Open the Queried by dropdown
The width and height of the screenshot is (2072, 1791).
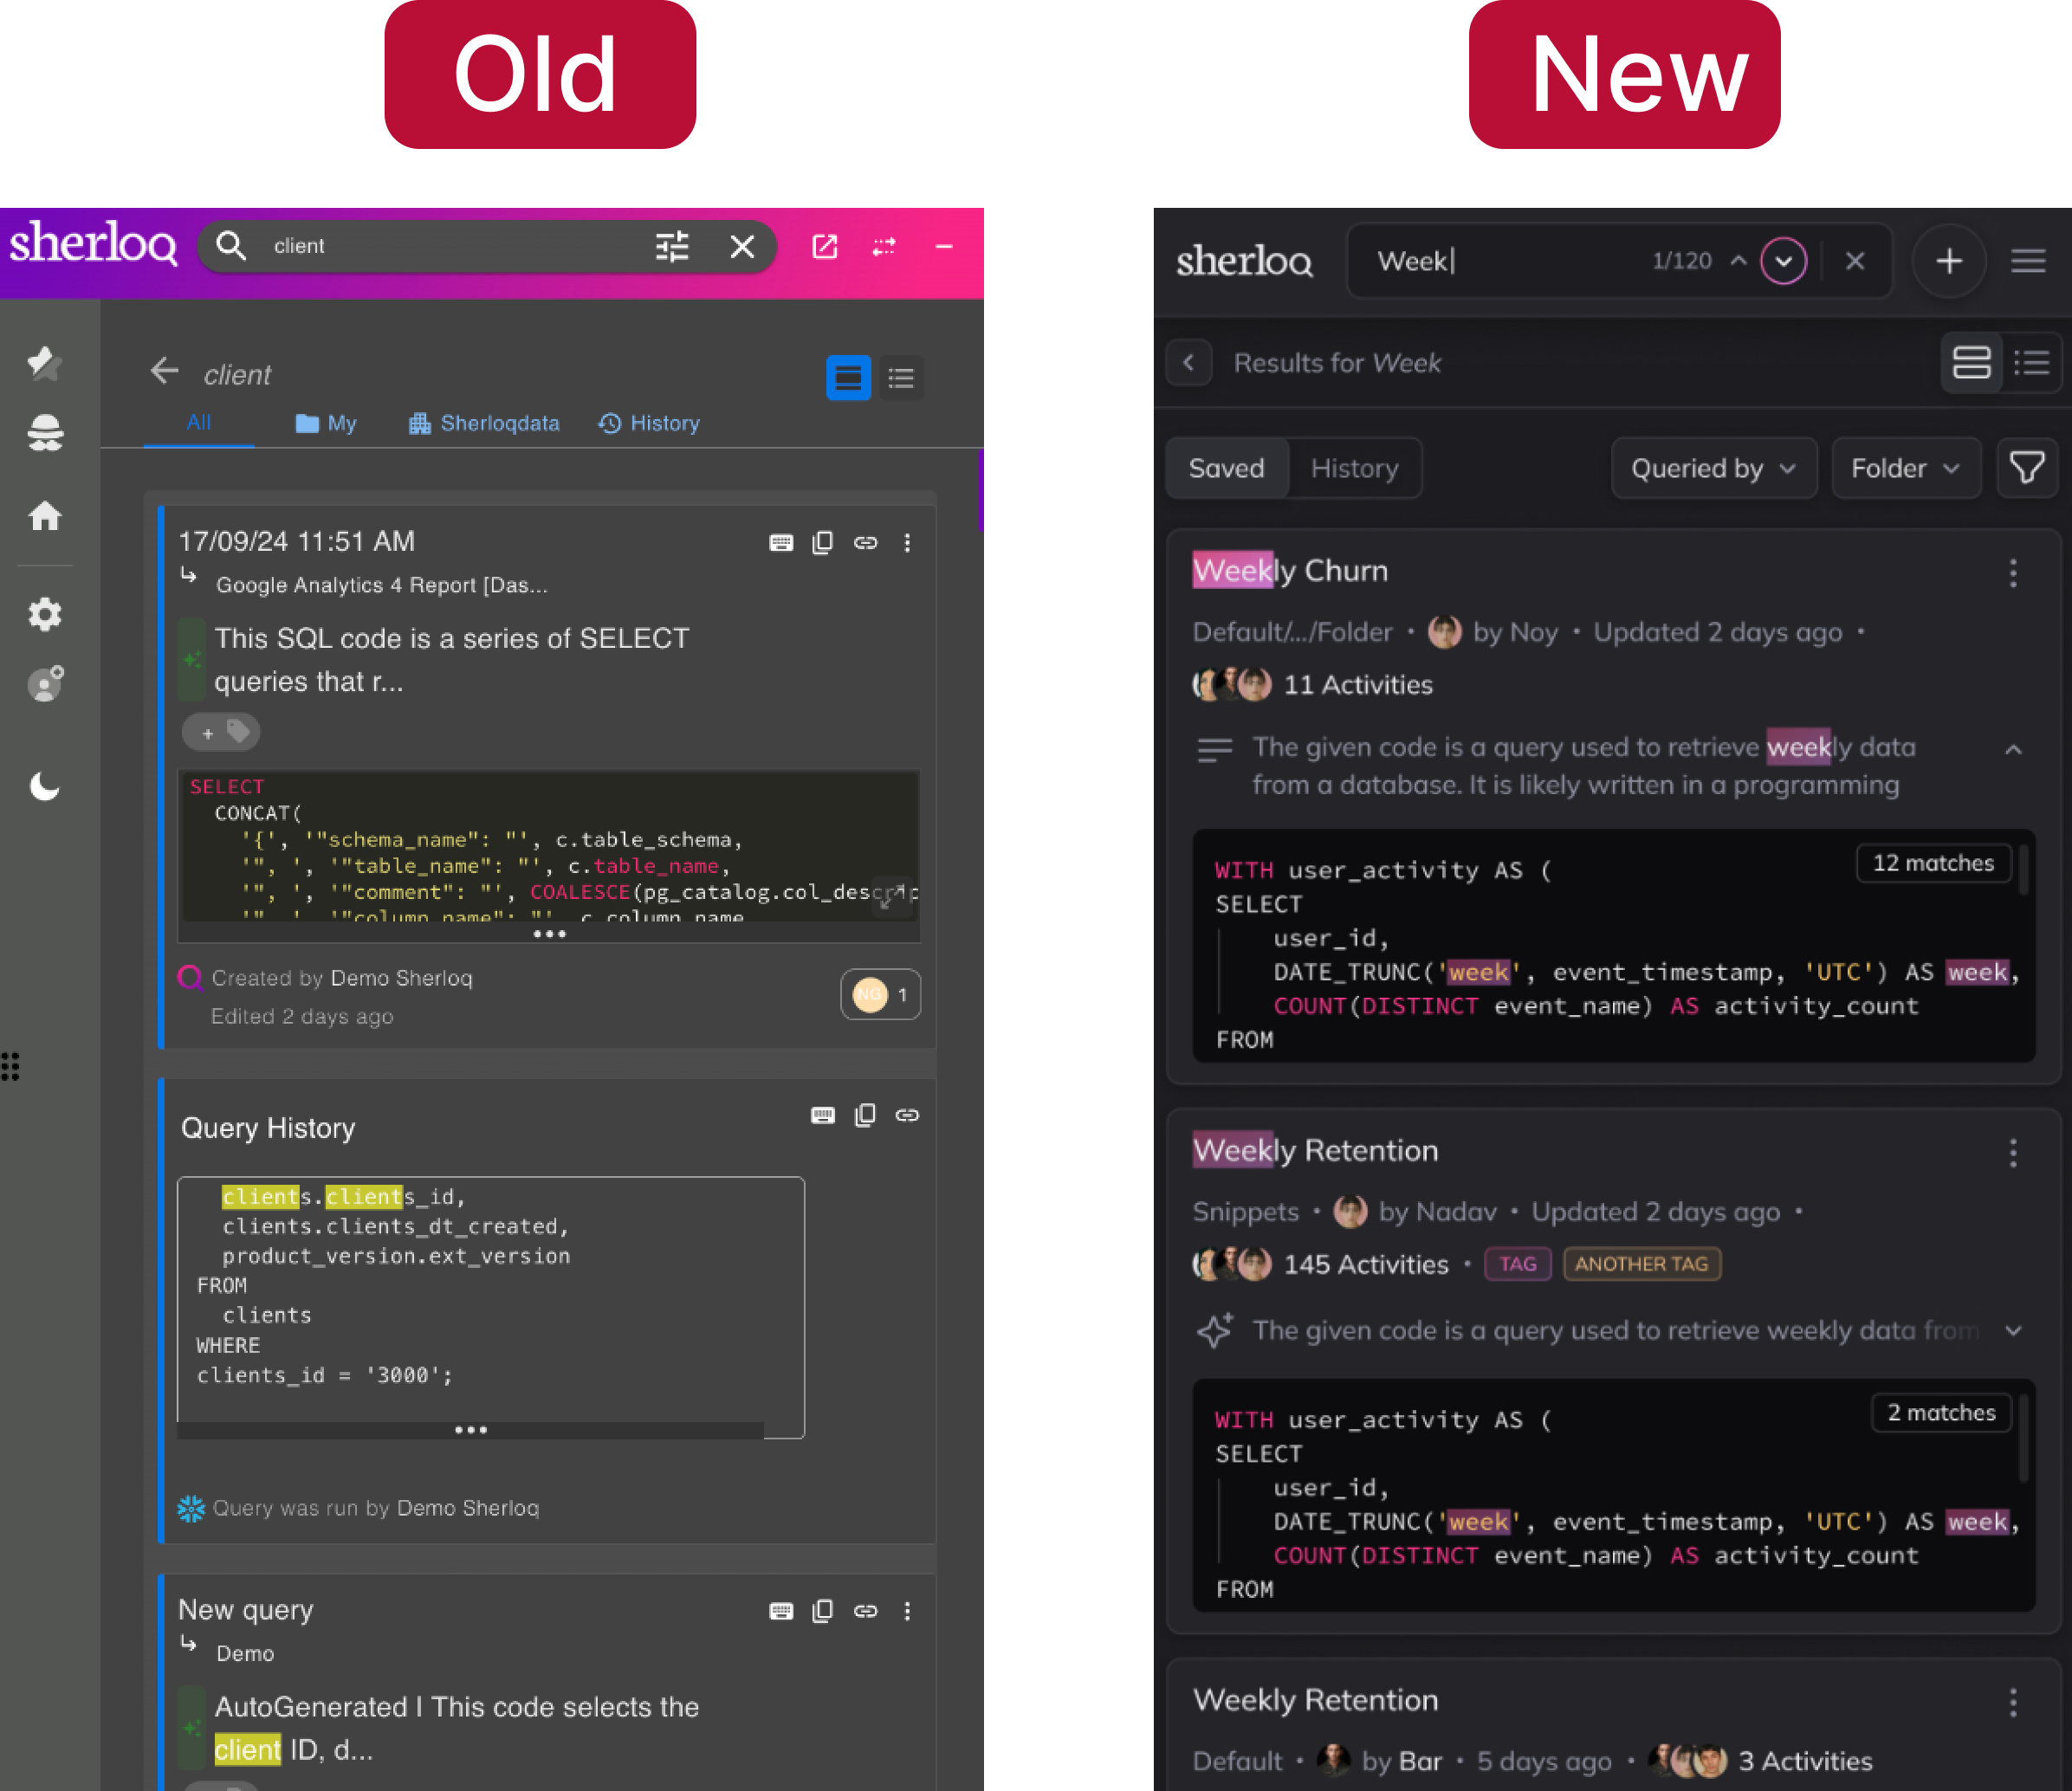click(x=1713, y=468)
